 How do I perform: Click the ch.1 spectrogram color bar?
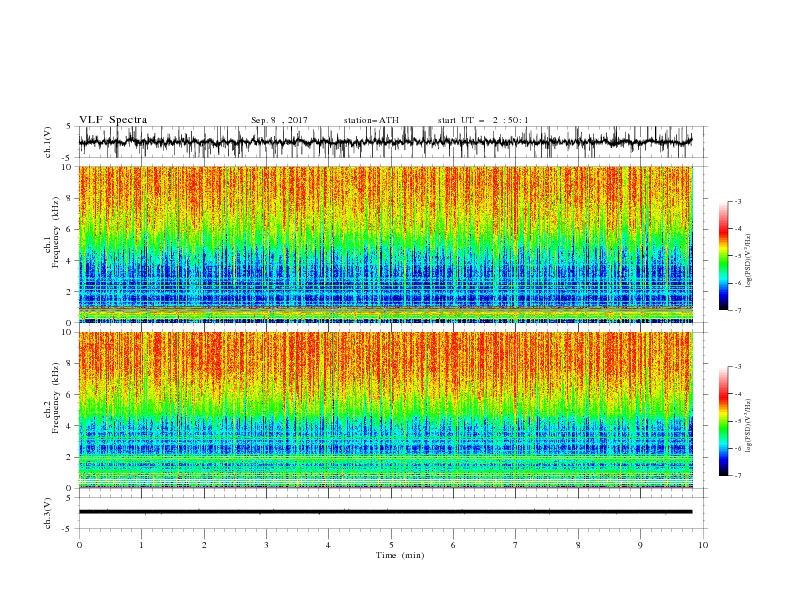click(x=724, y=256)
